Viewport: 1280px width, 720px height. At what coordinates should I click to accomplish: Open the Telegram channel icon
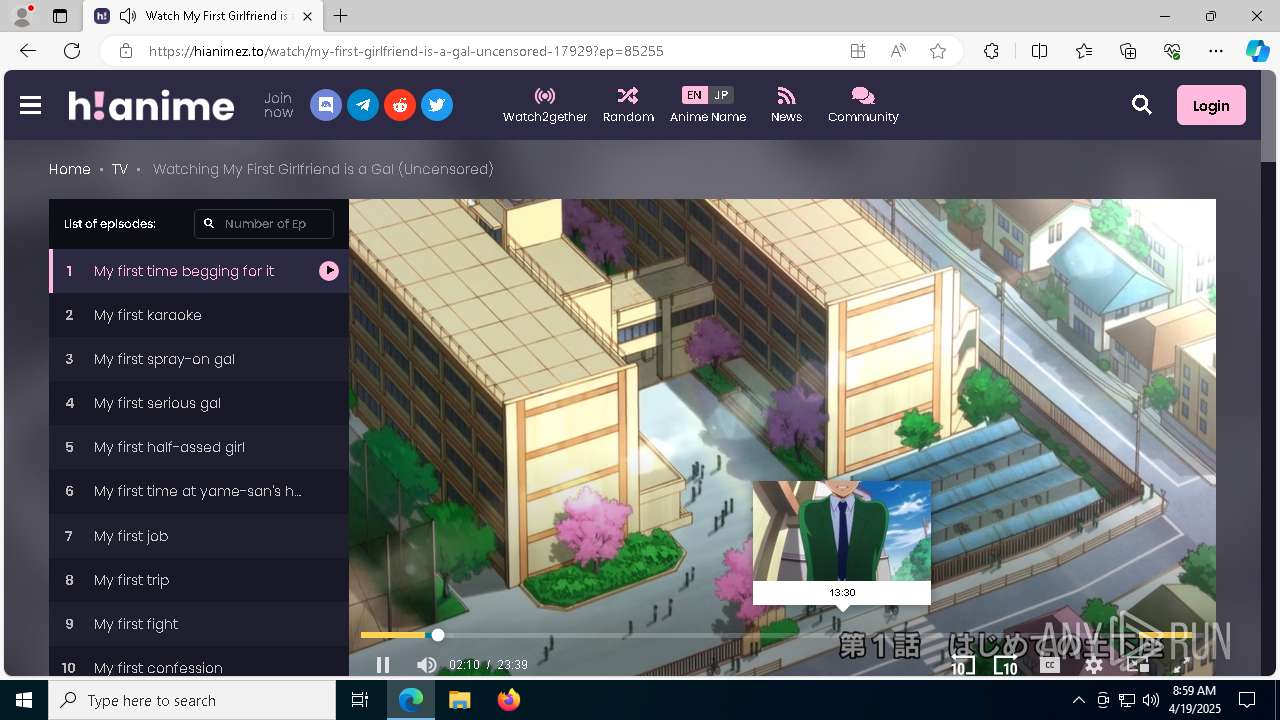tap(363, 105)
